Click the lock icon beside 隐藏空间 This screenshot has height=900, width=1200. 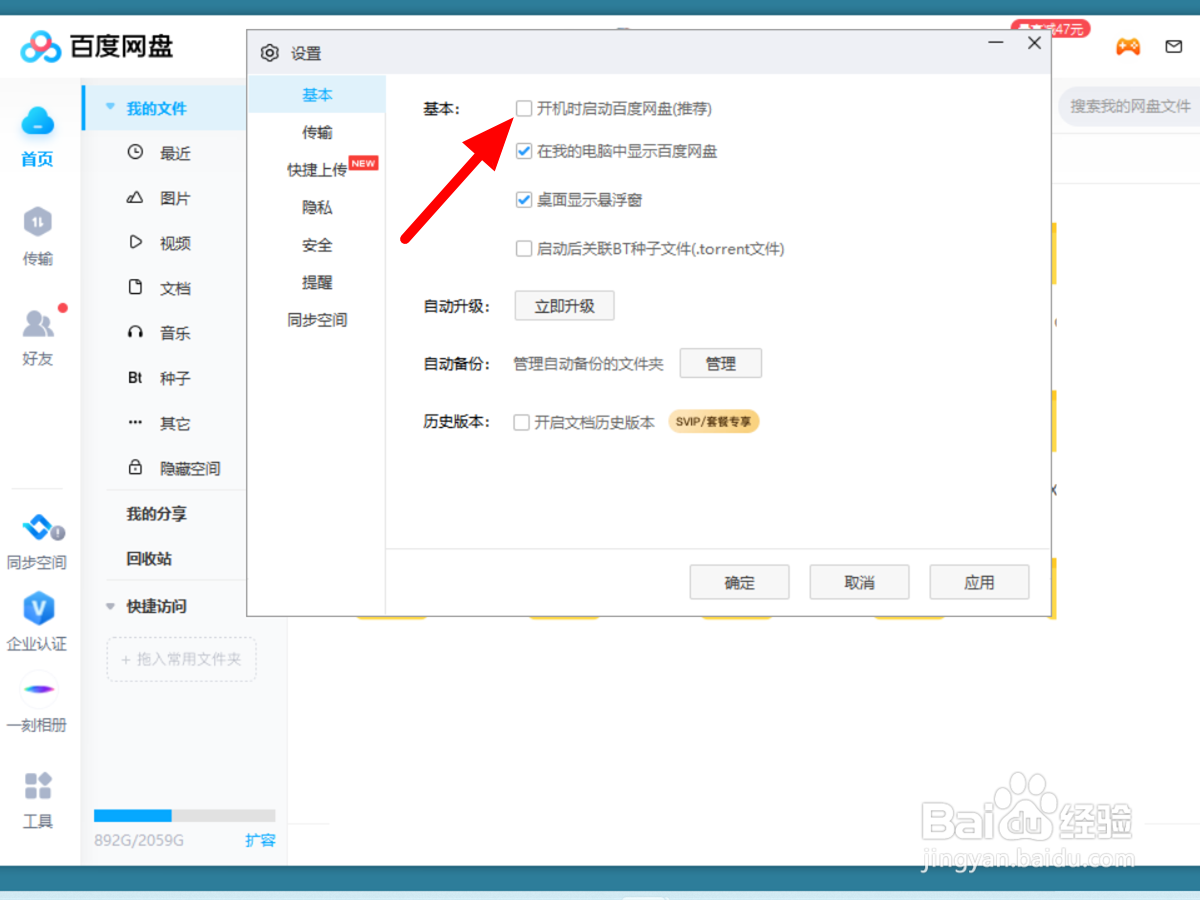(x=135, y=467)
